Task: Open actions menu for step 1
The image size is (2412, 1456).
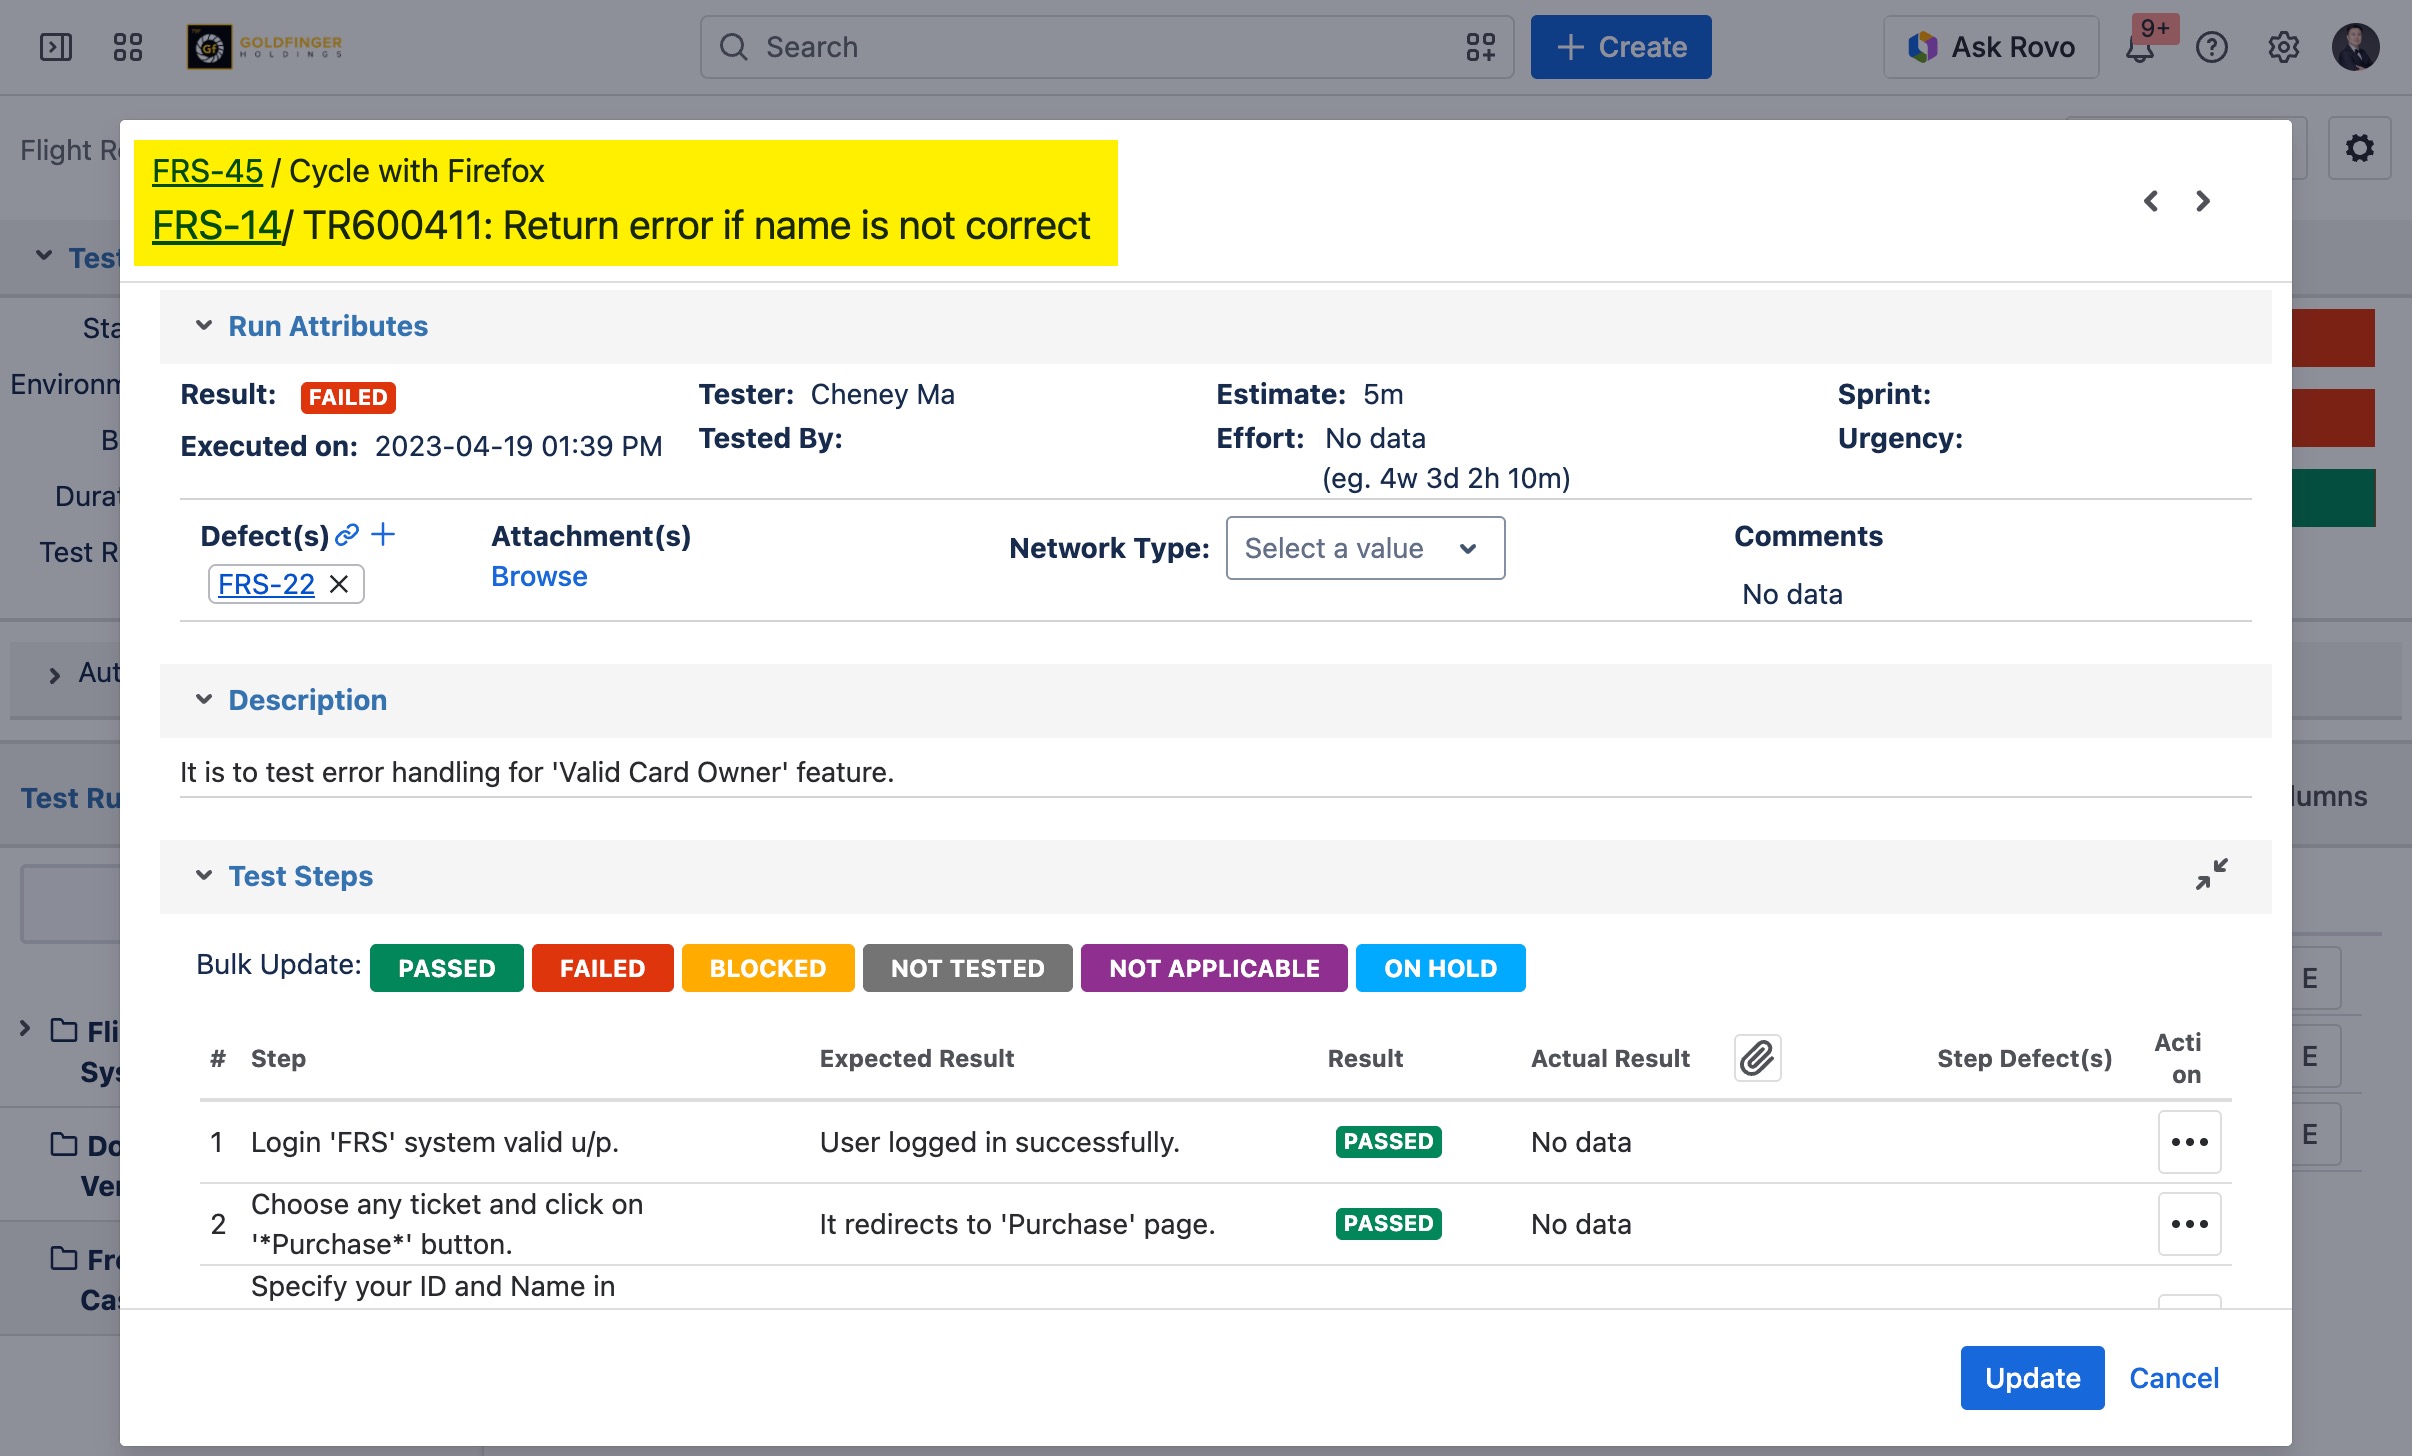Action: click(x=2189, y=1142)
